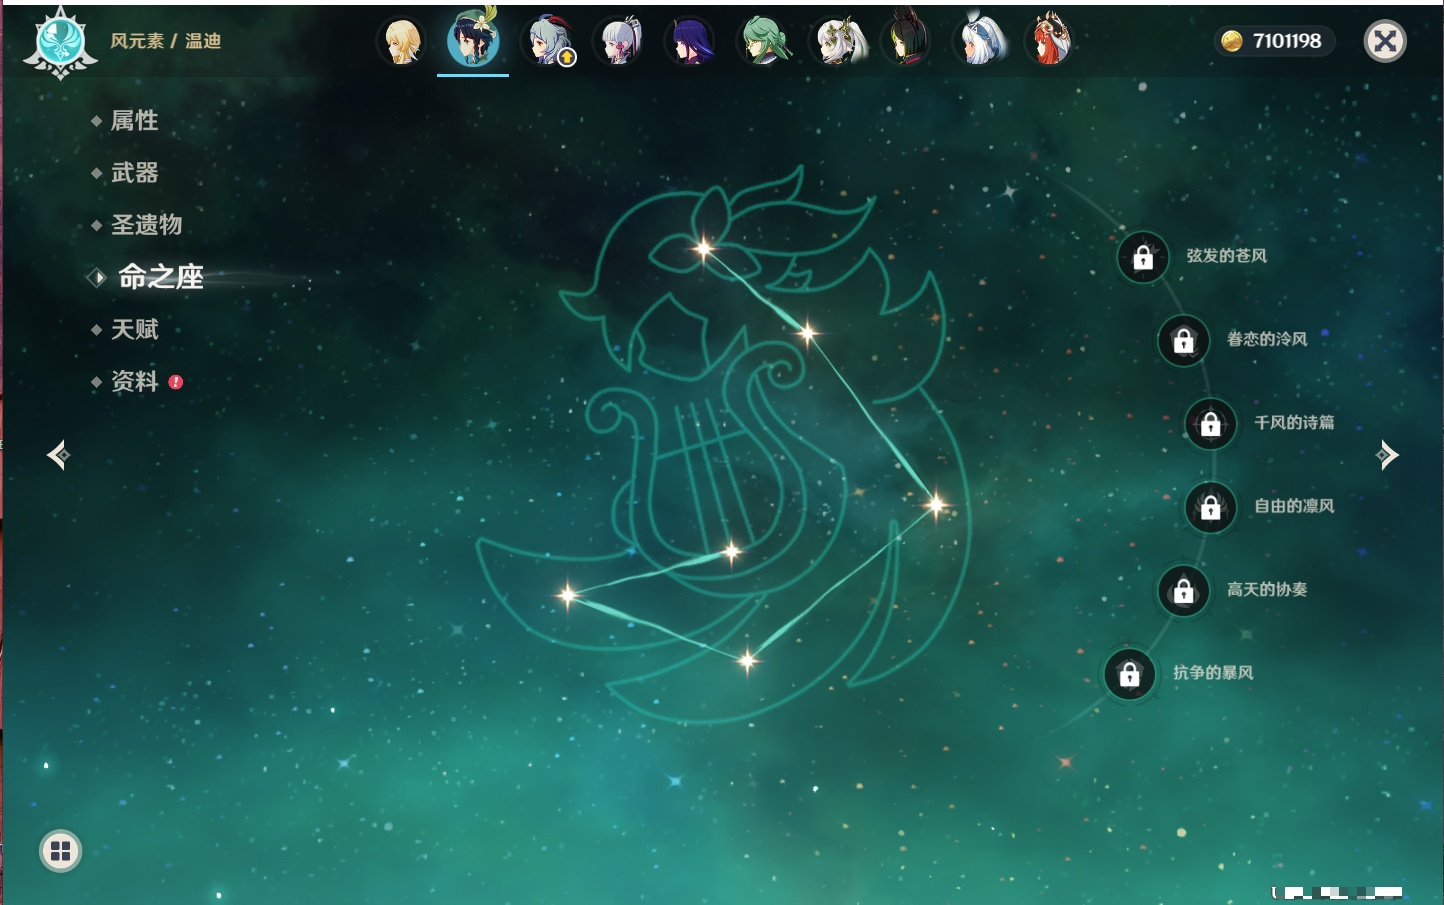
Task: Select the blonde Traveler character portrait
Action: pyautogui.click(x=402, y=42)
